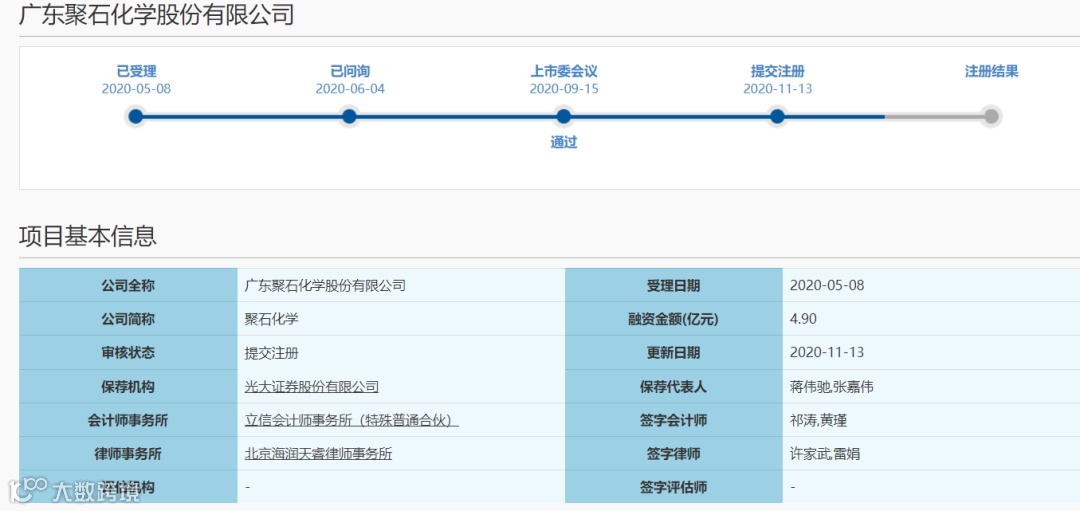Click the 签字会计师 header cell
This screenshot has width=1080, height=511.
click(674, 420)
